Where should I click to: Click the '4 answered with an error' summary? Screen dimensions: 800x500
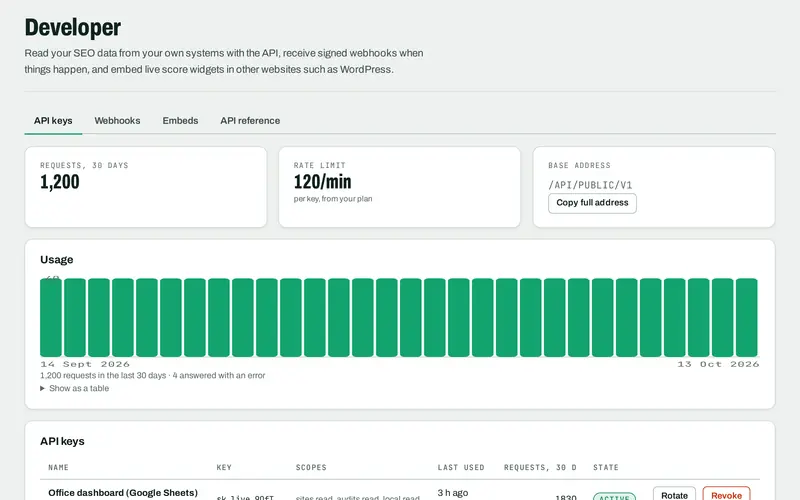point(219,376)
